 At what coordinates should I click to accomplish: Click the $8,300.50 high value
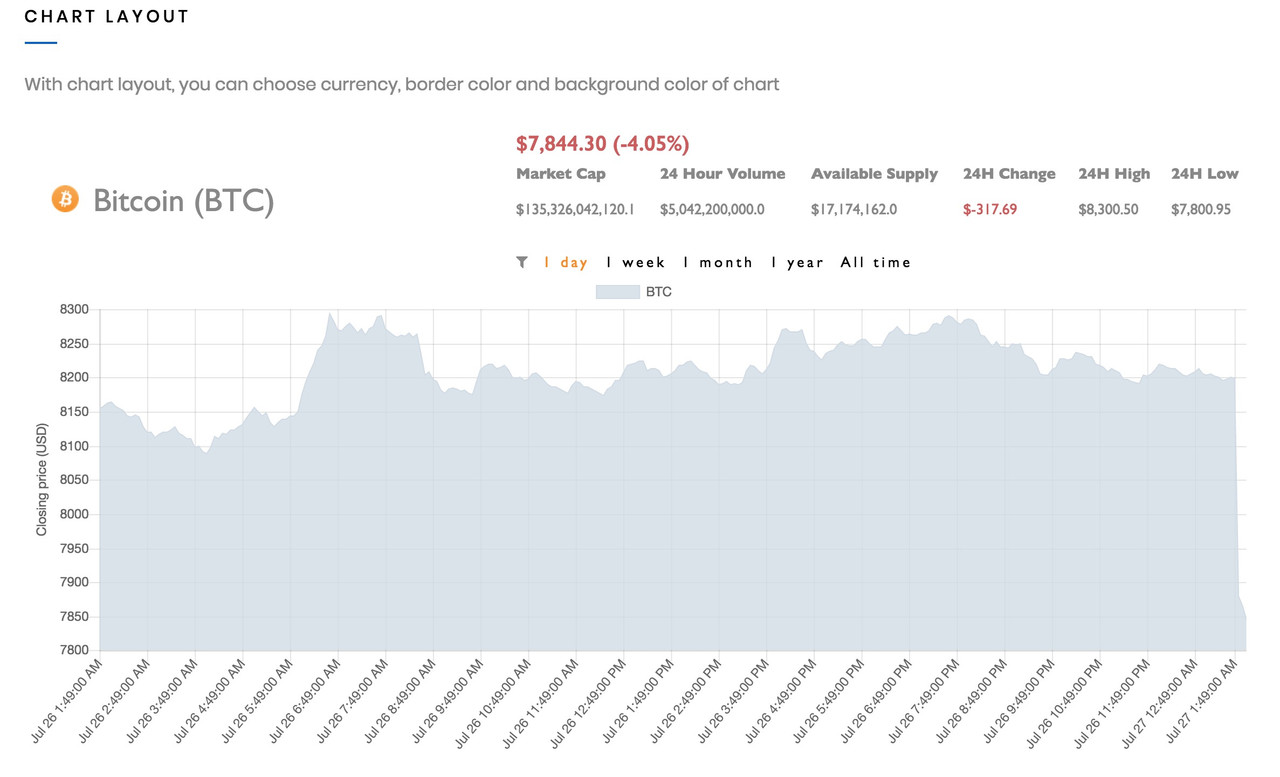1108,209
